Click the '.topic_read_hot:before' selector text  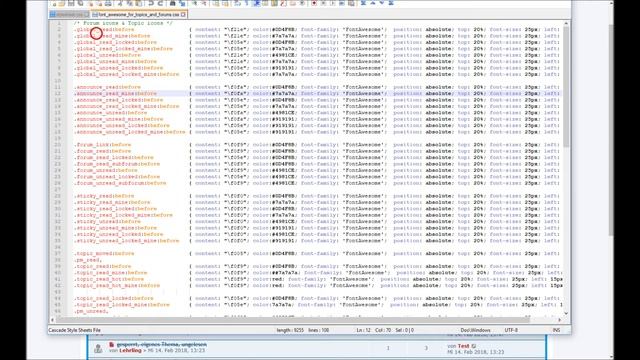(109, 279)
